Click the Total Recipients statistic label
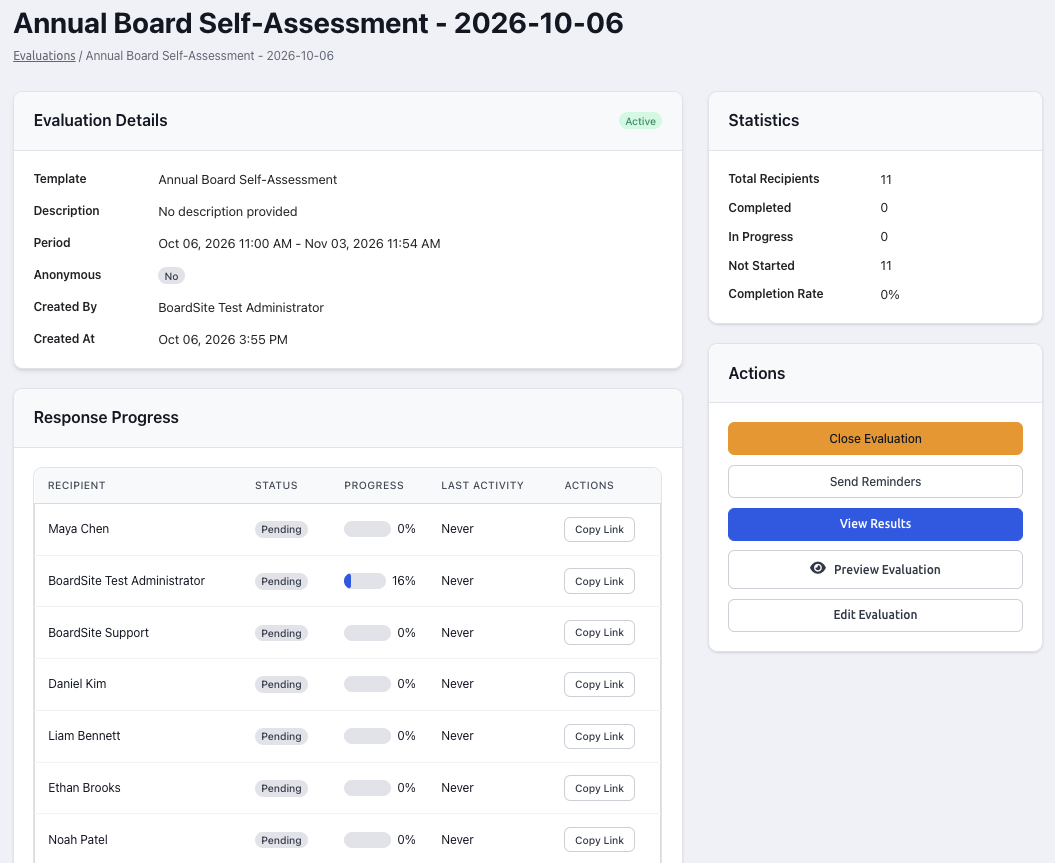 coord(774,179)
